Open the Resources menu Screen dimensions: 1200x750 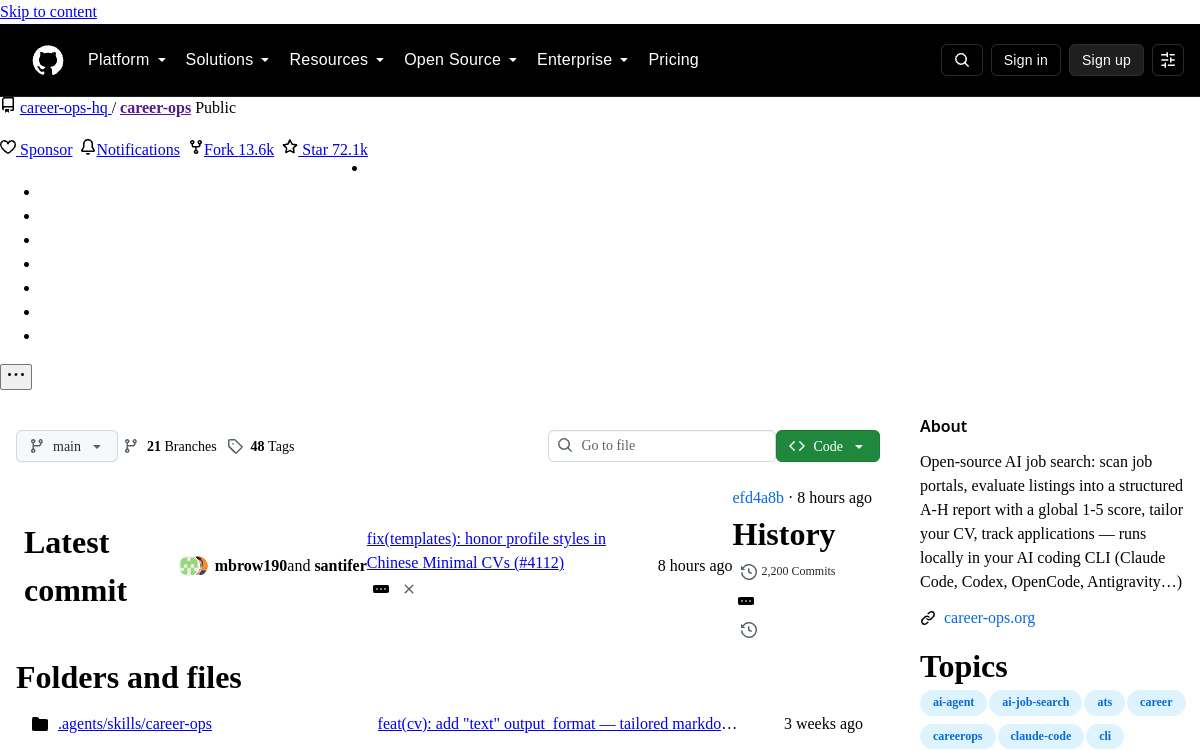(x=337, y=60)
